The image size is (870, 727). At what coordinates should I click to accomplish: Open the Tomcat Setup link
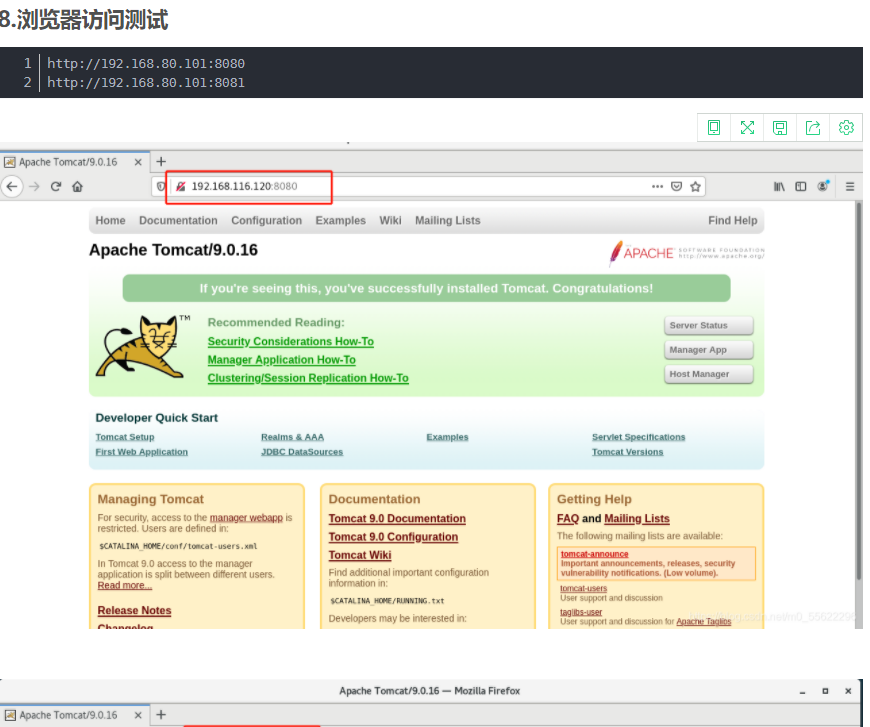[125, 437]
